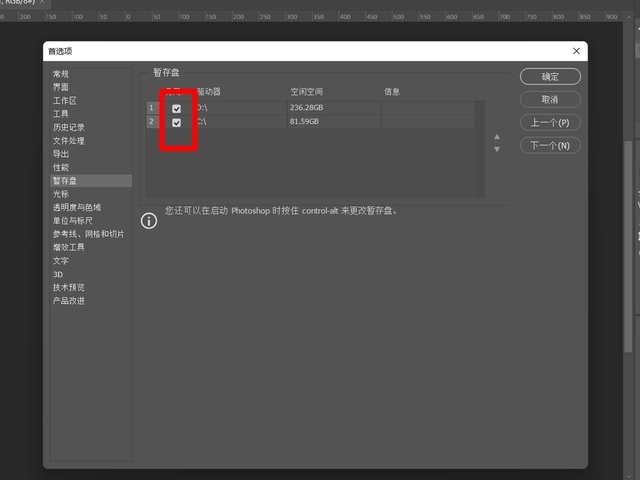Switch to the 界面 category
Image resolution: width=640 pixels, height=480 pixels.
click(61, 87)
